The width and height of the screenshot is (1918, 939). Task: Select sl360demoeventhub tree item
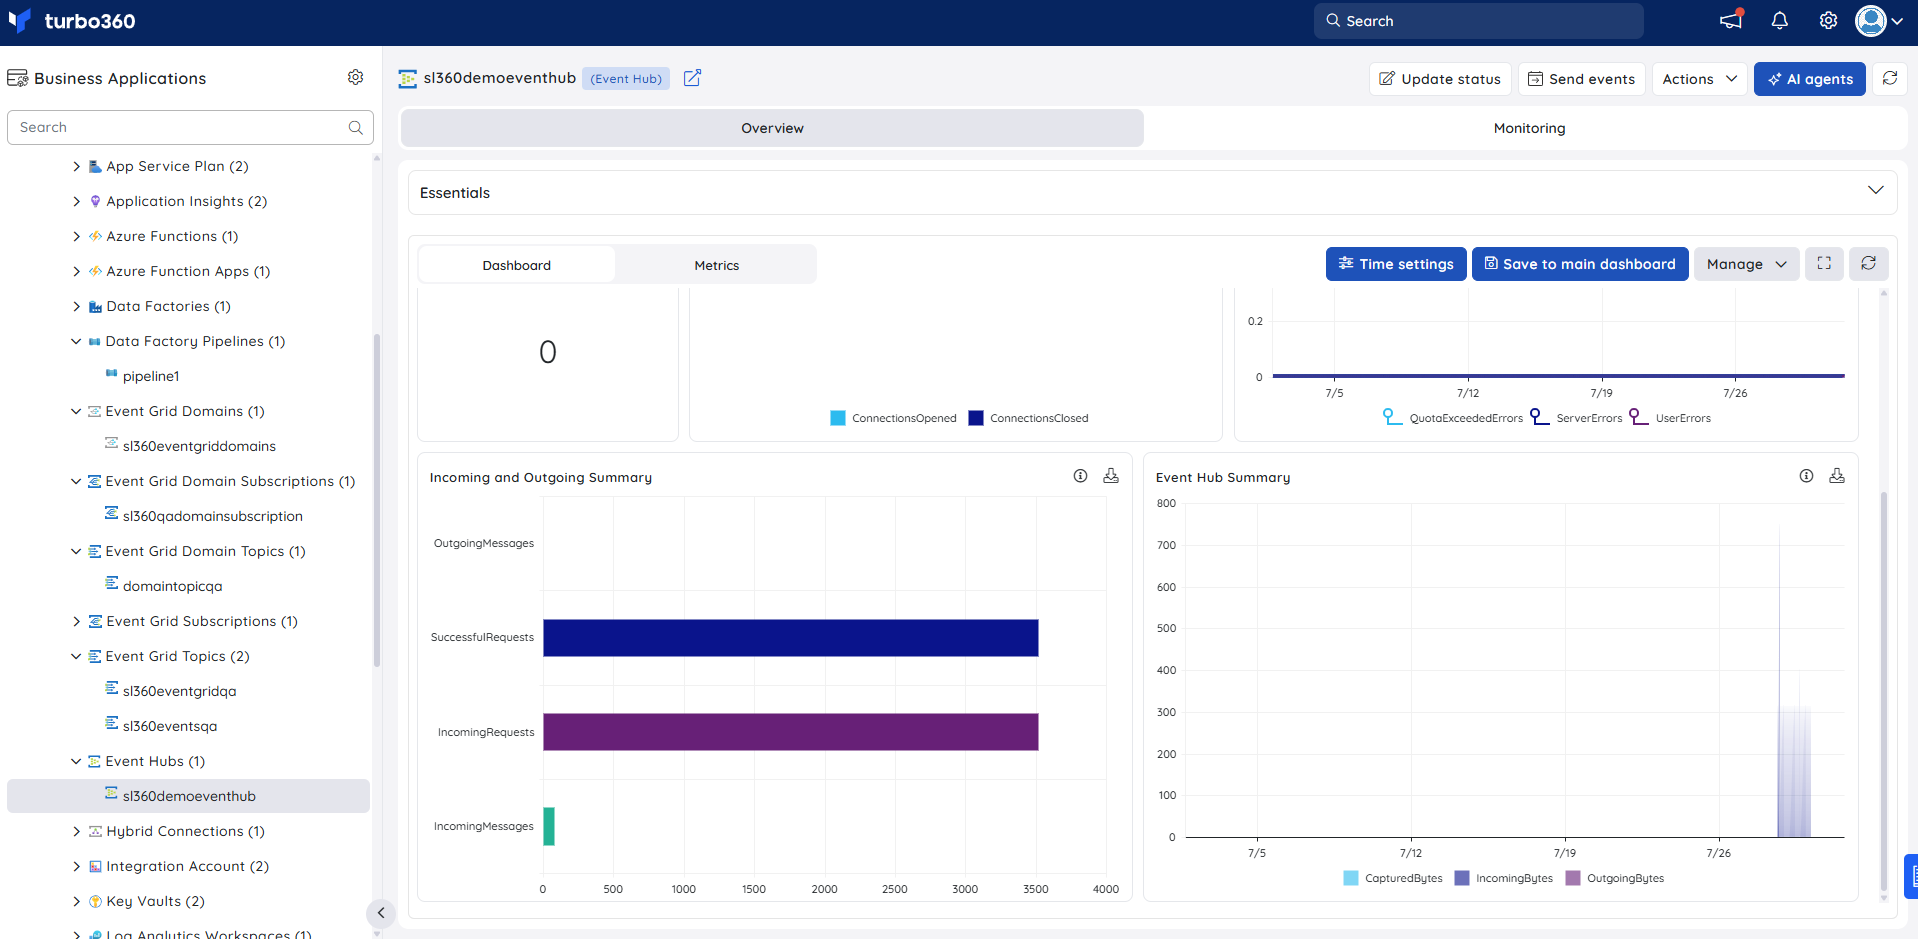[x=188, y=796]
